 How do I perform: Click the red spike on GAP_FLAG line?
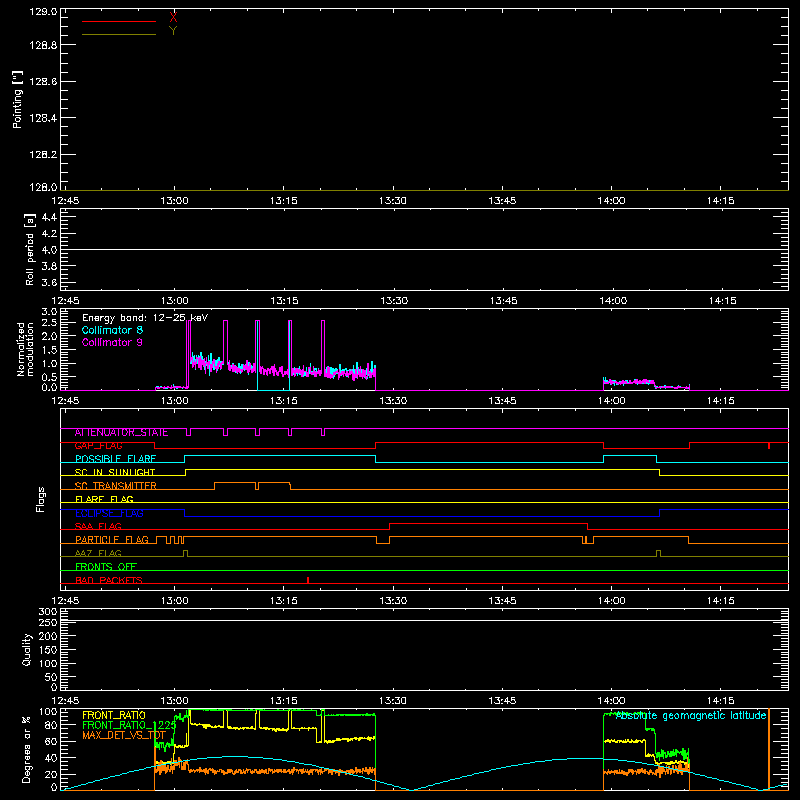point(769,446)
